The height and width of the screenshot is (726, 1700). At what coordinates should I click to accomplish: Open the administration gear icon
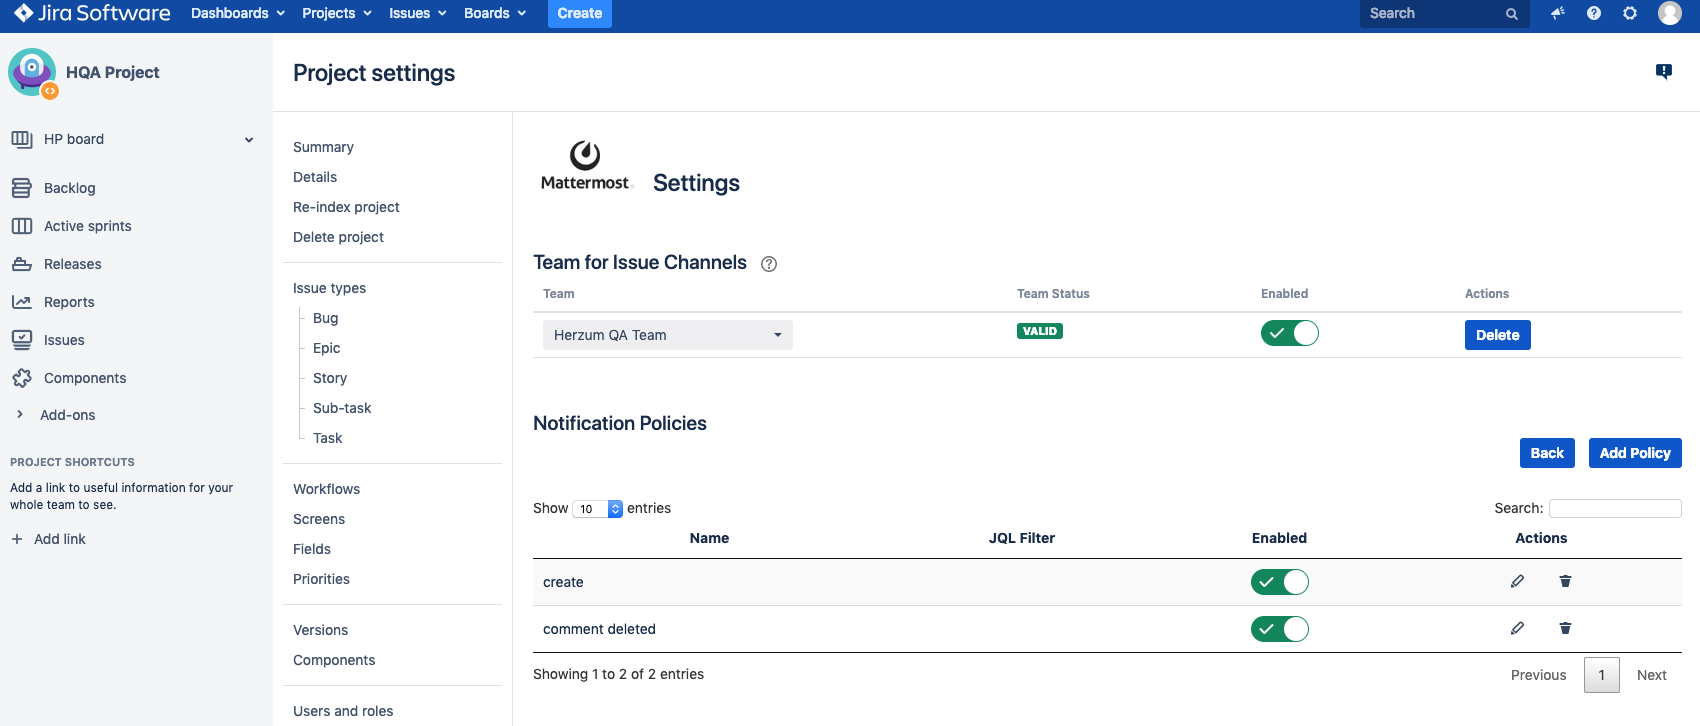1630,13
